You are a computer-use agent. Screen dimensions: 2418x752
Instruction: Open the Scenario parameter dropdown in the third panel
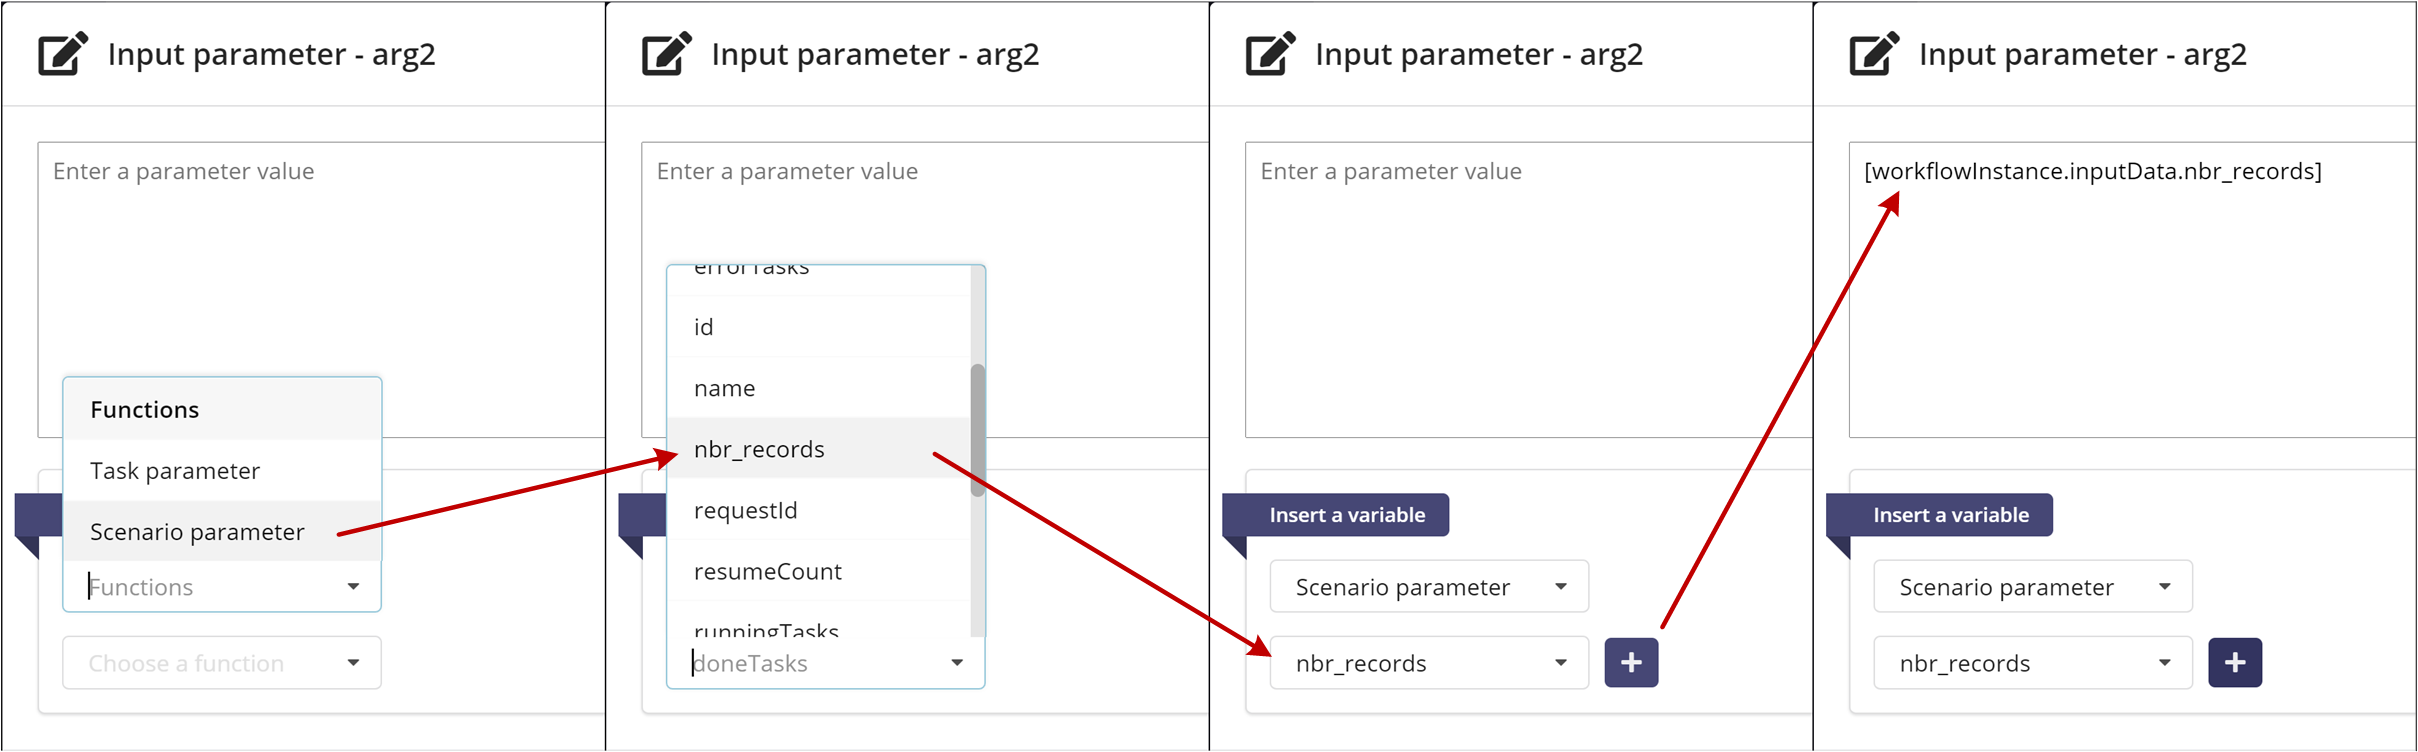click(1429, 587)
